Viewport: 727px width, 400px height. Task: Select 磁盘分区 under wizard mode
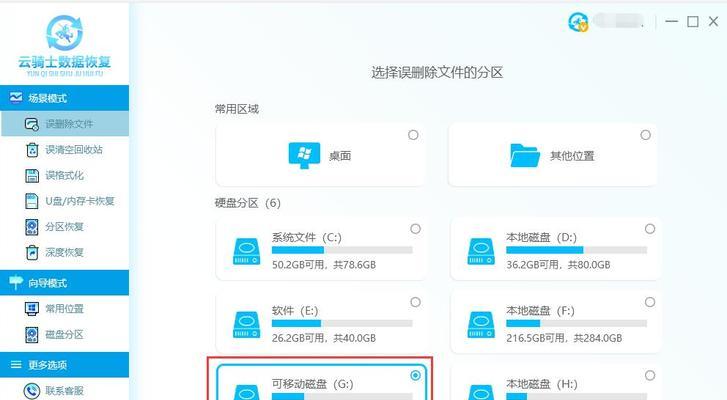click(x=64, y=334)
